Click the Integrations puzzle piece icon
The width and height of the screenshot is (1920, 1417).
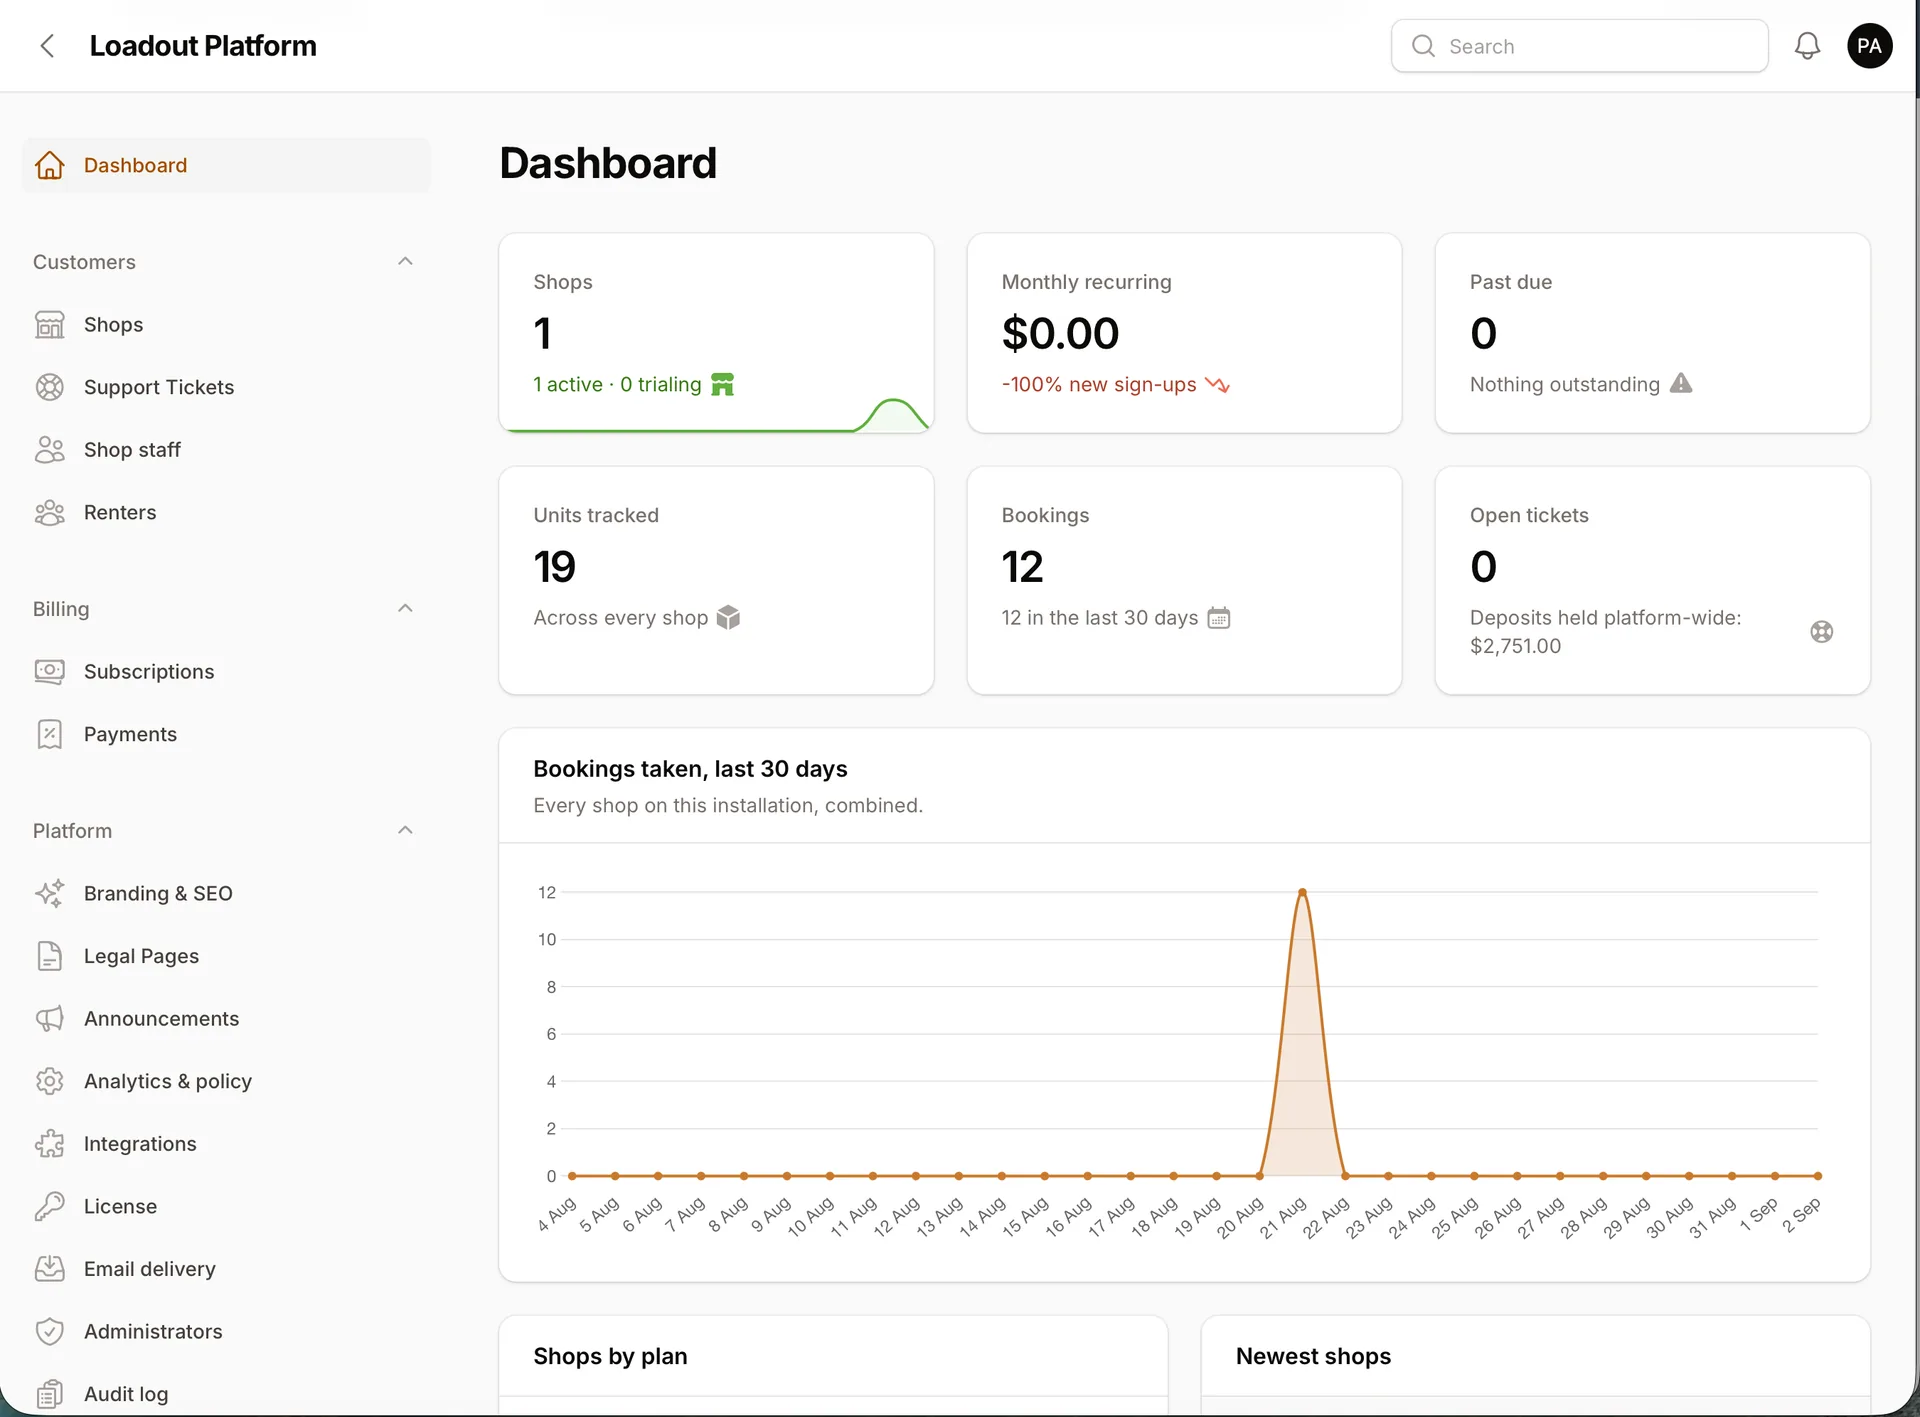49,1143
